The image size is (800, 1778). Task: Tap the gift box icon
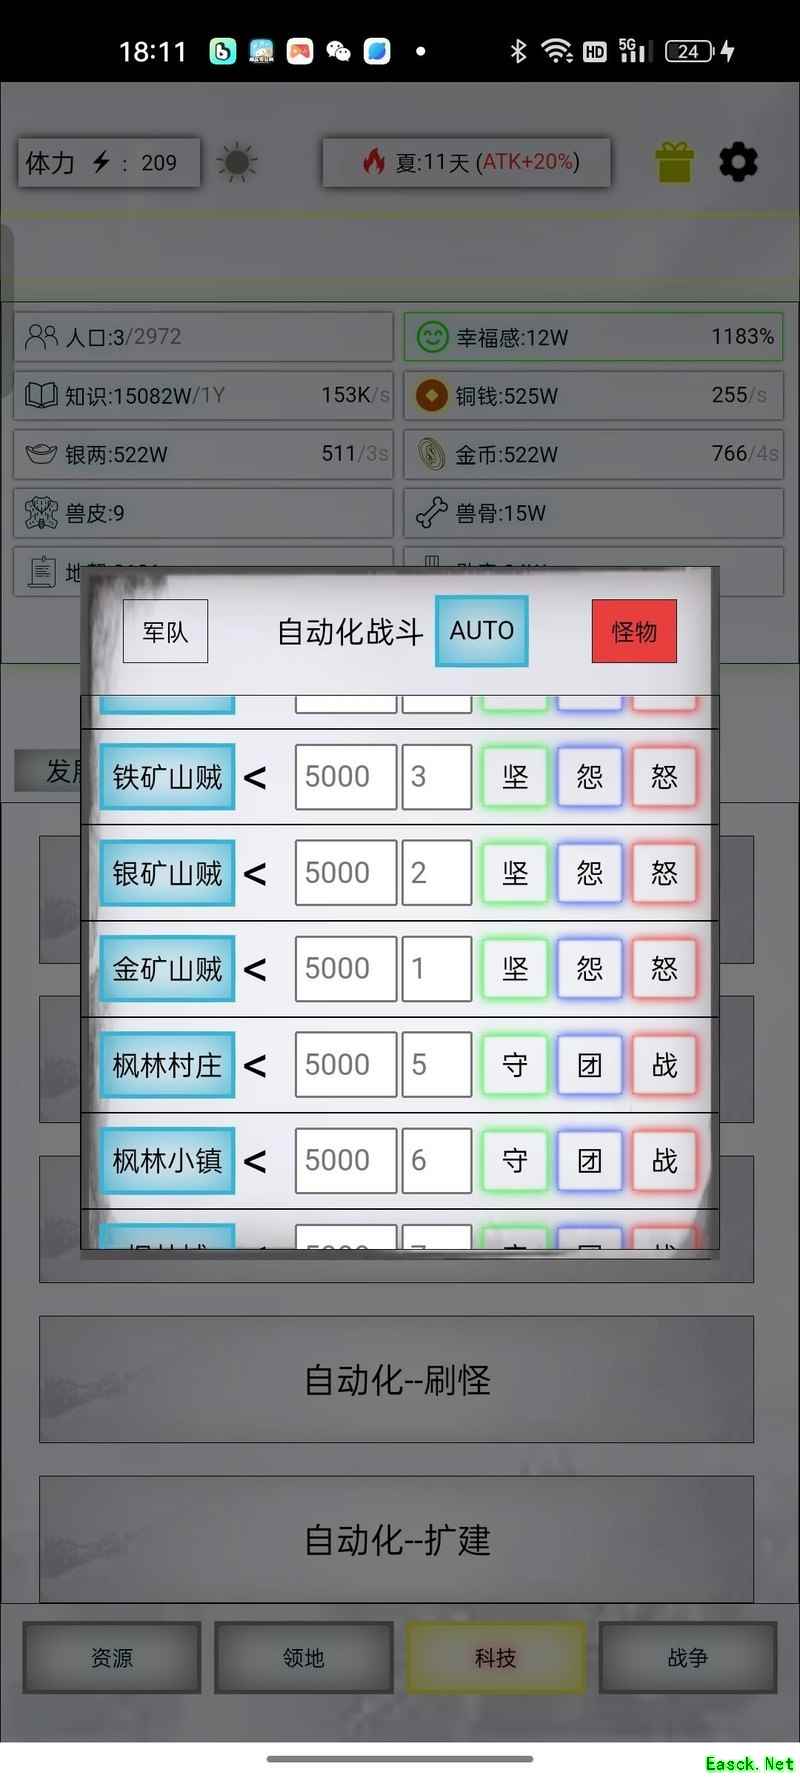[x=674, y=162]
